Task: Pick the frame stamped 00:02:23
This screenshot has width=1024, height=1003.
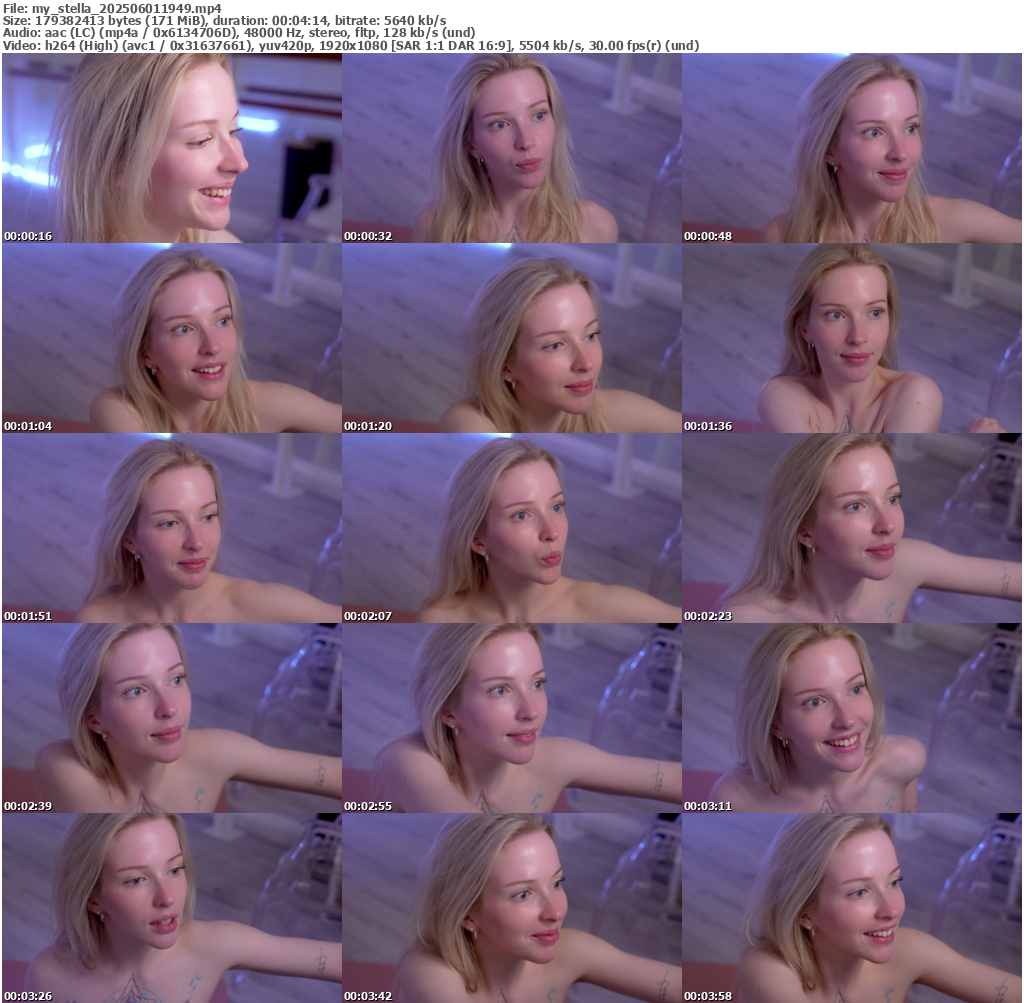Action: 852,528
